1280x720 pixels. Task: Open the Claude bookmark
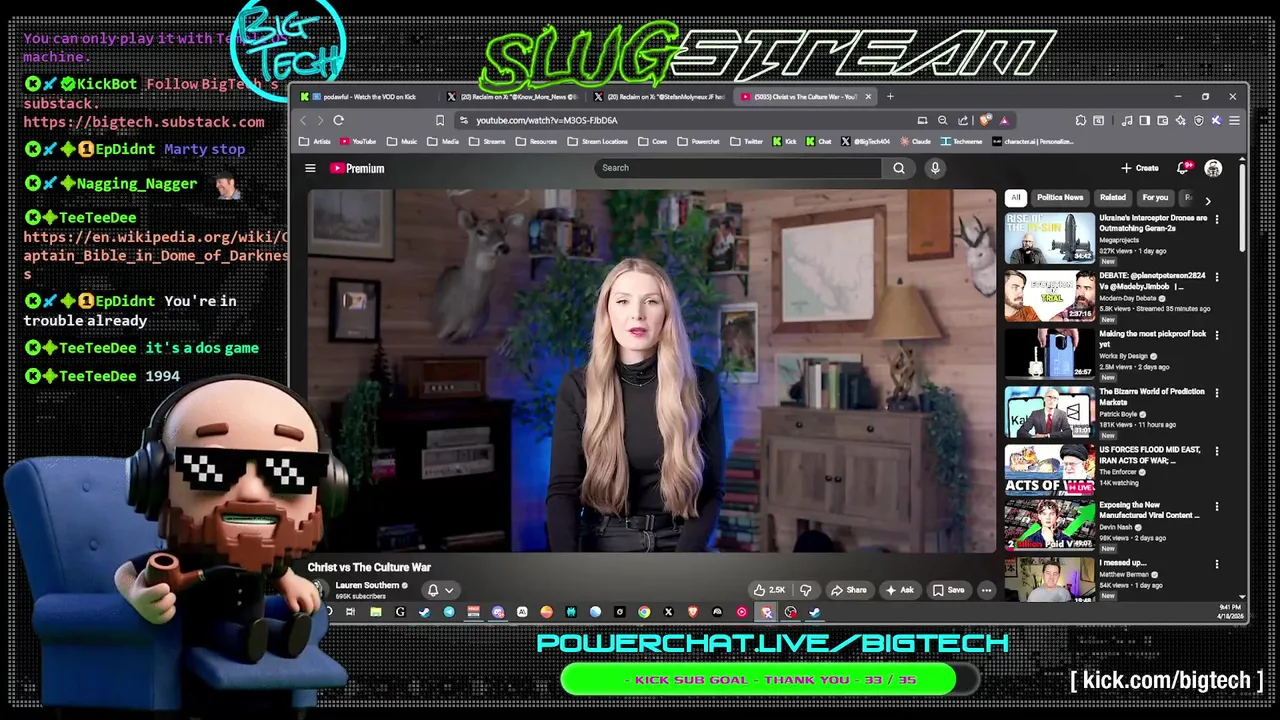pos(915,142)
